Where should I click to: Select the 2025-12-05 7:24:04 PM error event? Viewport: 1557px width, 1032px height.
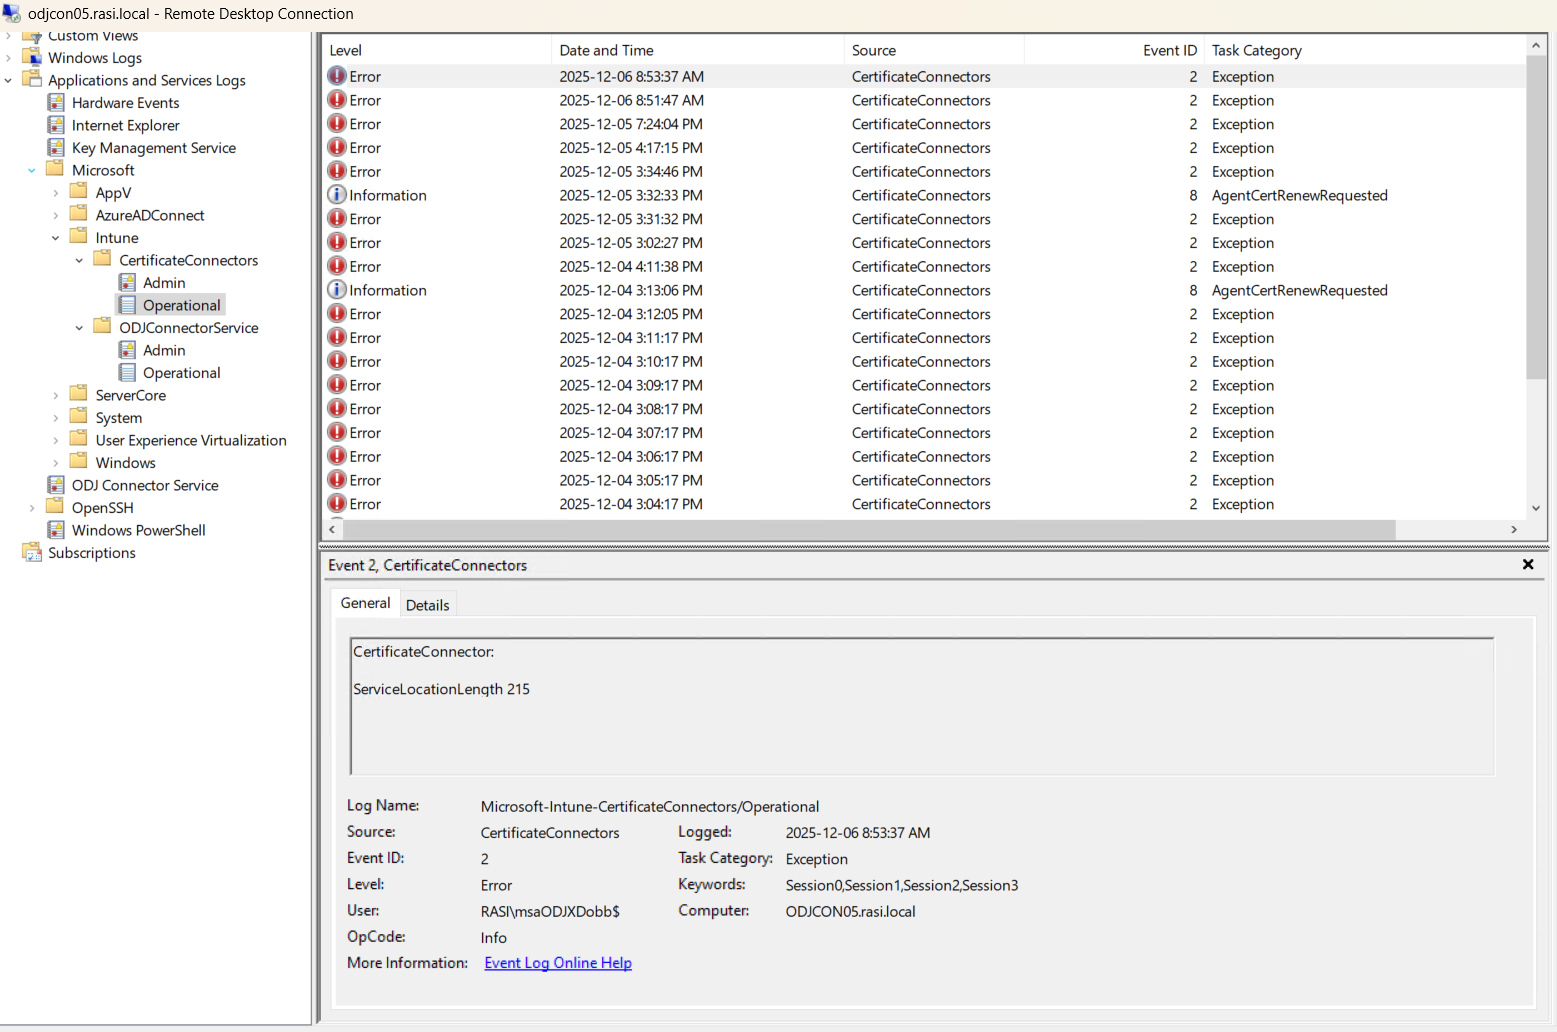tap(925, 124)
